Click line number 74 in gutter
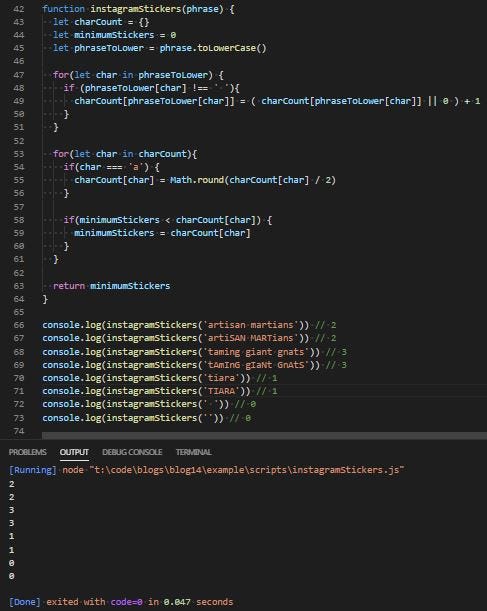The width and height of the screenshot is (487, 611). 18,431
